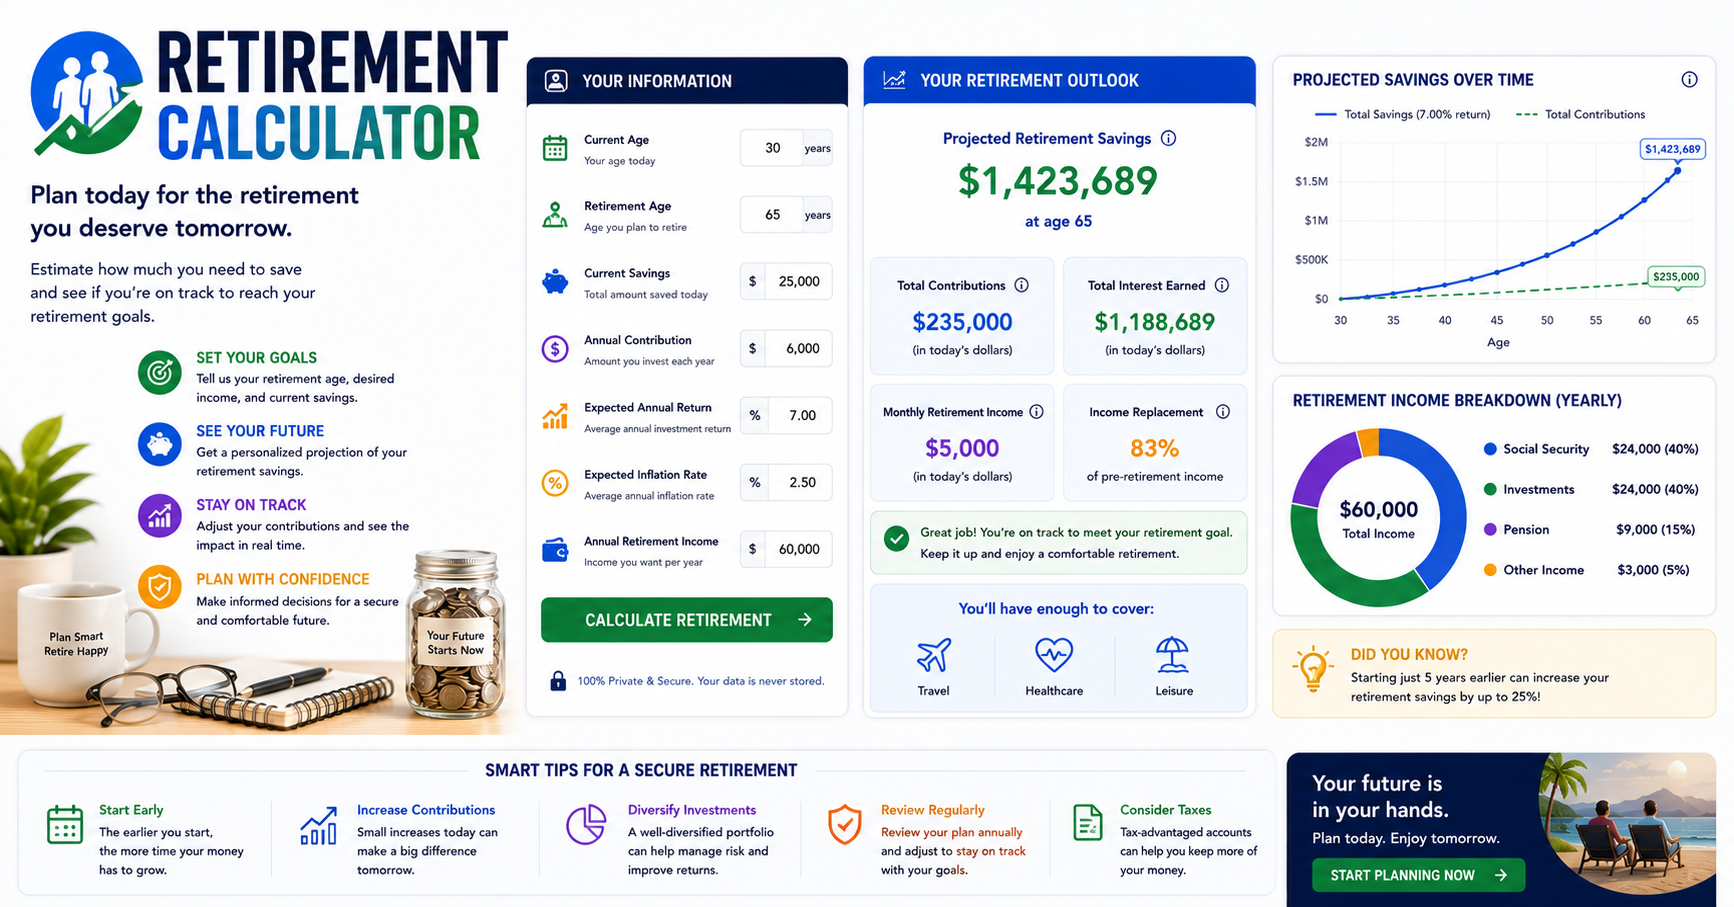Open info icon beside Income Replacement
The image size is (1734, 907).
(1222, 412)
